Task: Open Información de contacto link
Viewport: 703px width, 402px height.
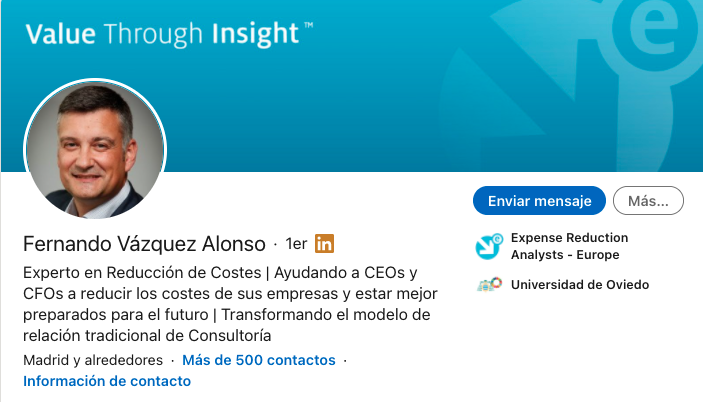Action: click(x=107, y=381)
